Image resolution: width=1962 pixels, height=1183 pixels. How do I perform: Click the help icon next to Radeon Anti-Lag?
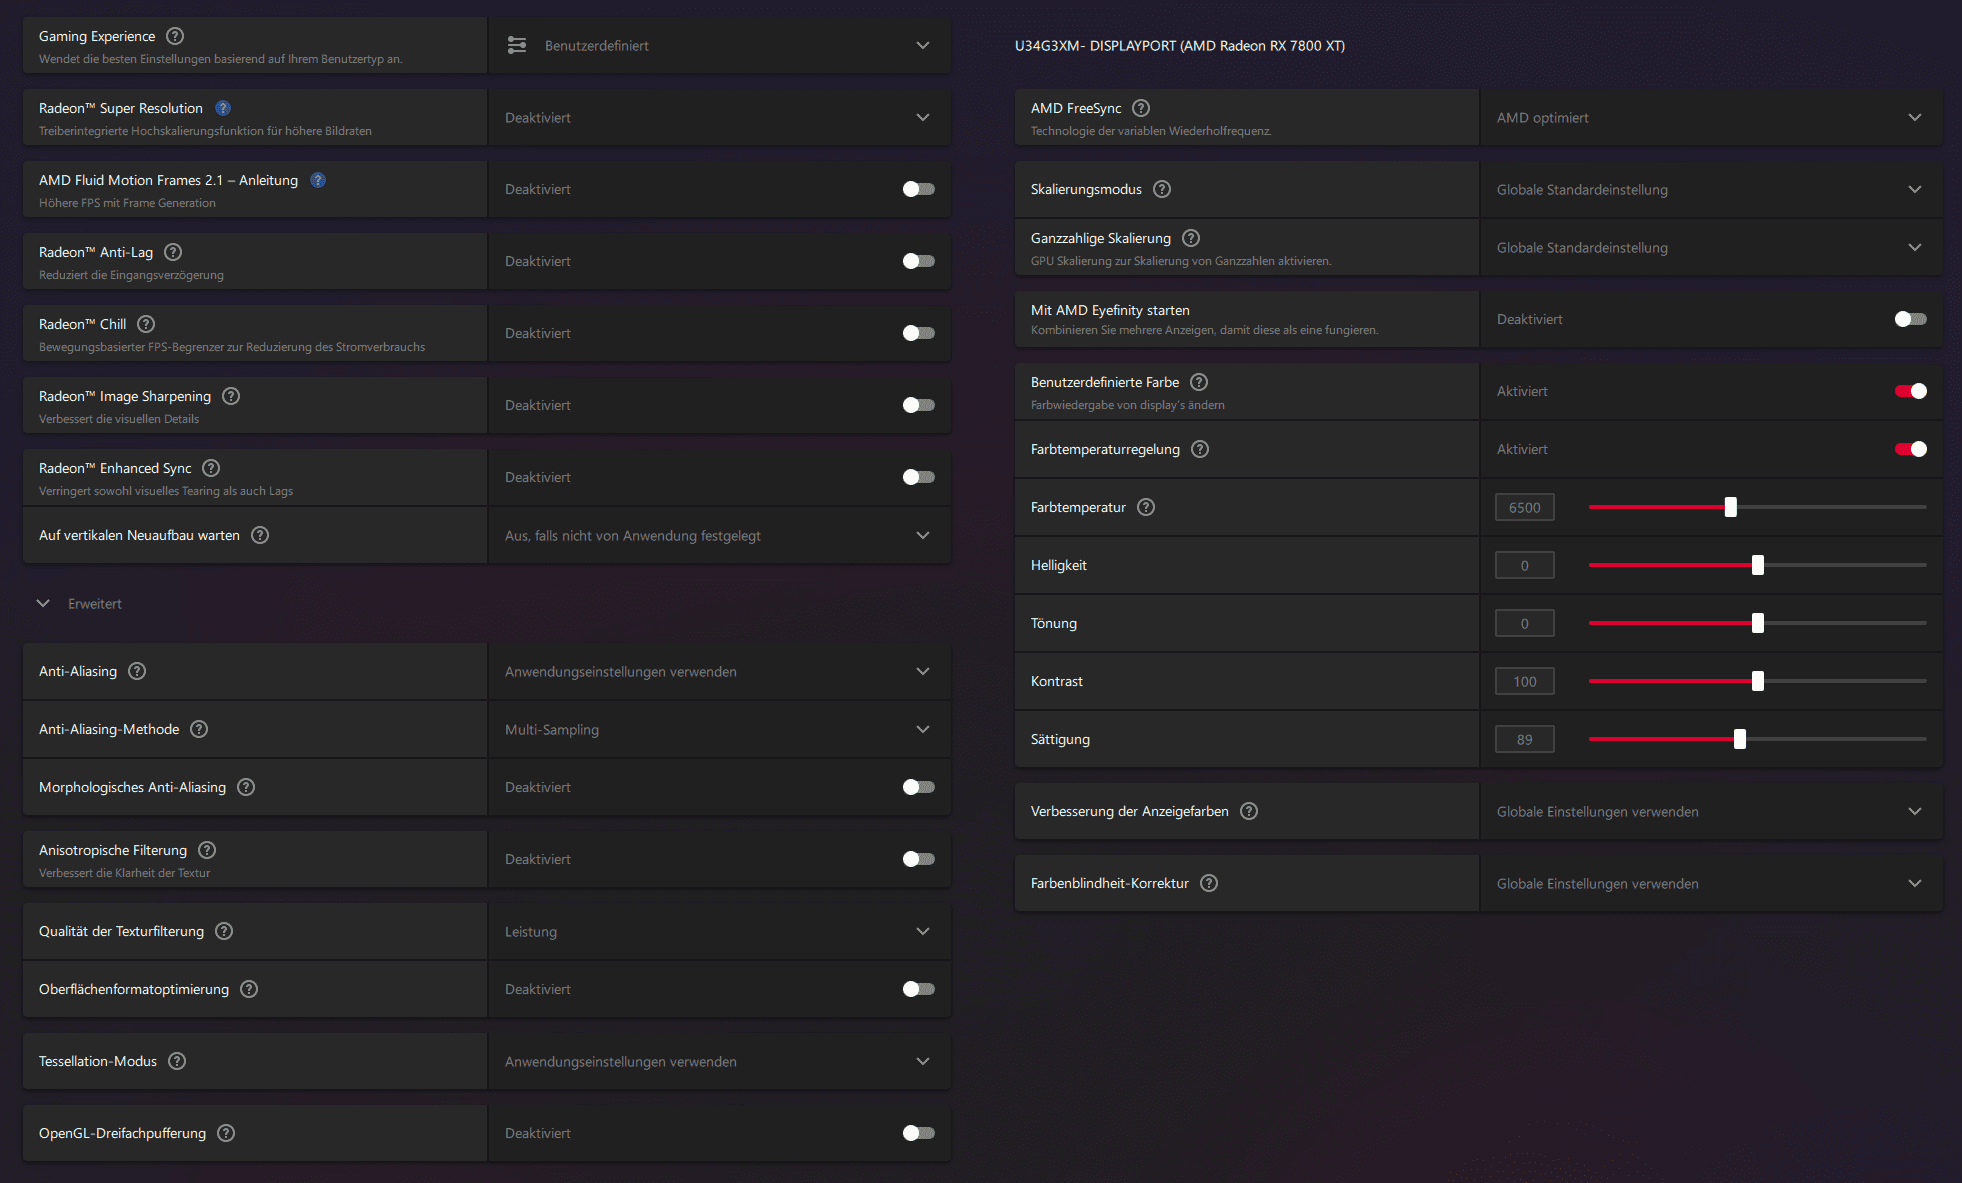tap(173, 252)
